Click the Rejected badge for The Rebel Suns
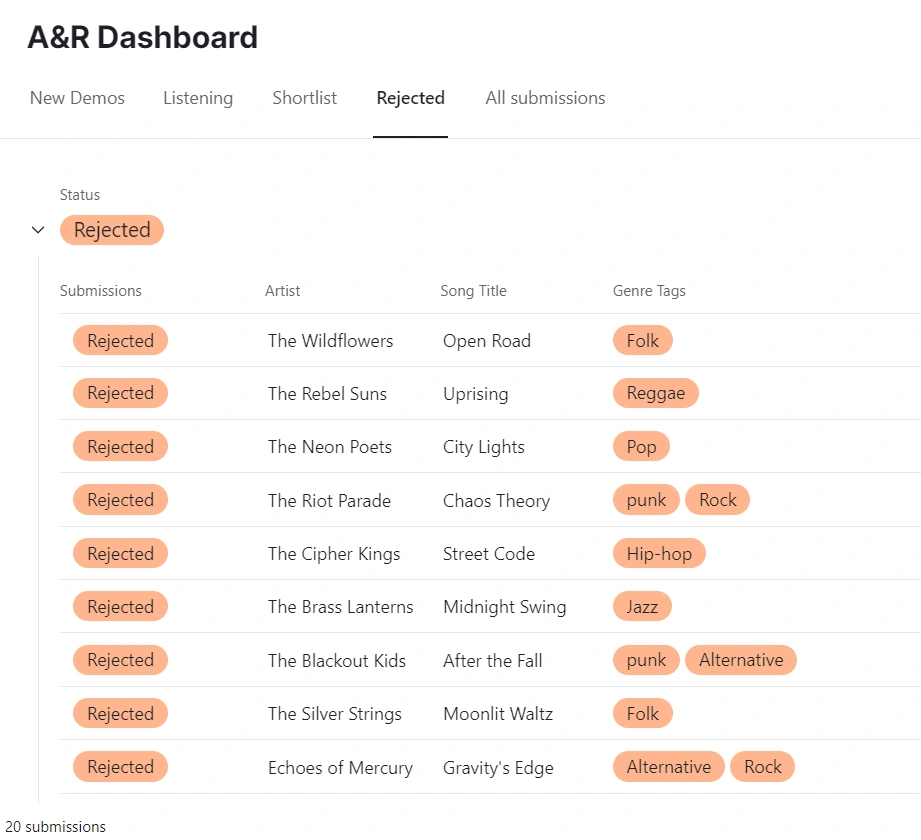Screen dimensions: 921x840 tap(120, 393)
